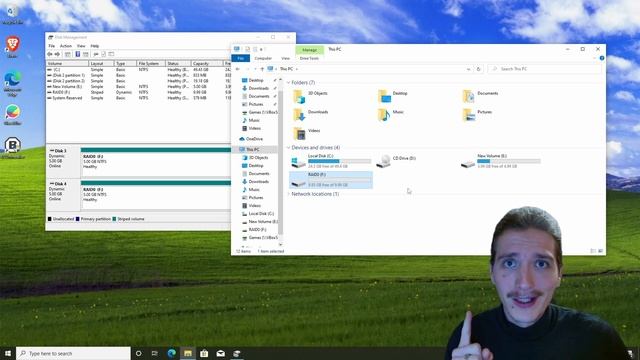Switch to the Drive Tools tab
This screenshot has height=360, width=640.
309,58
